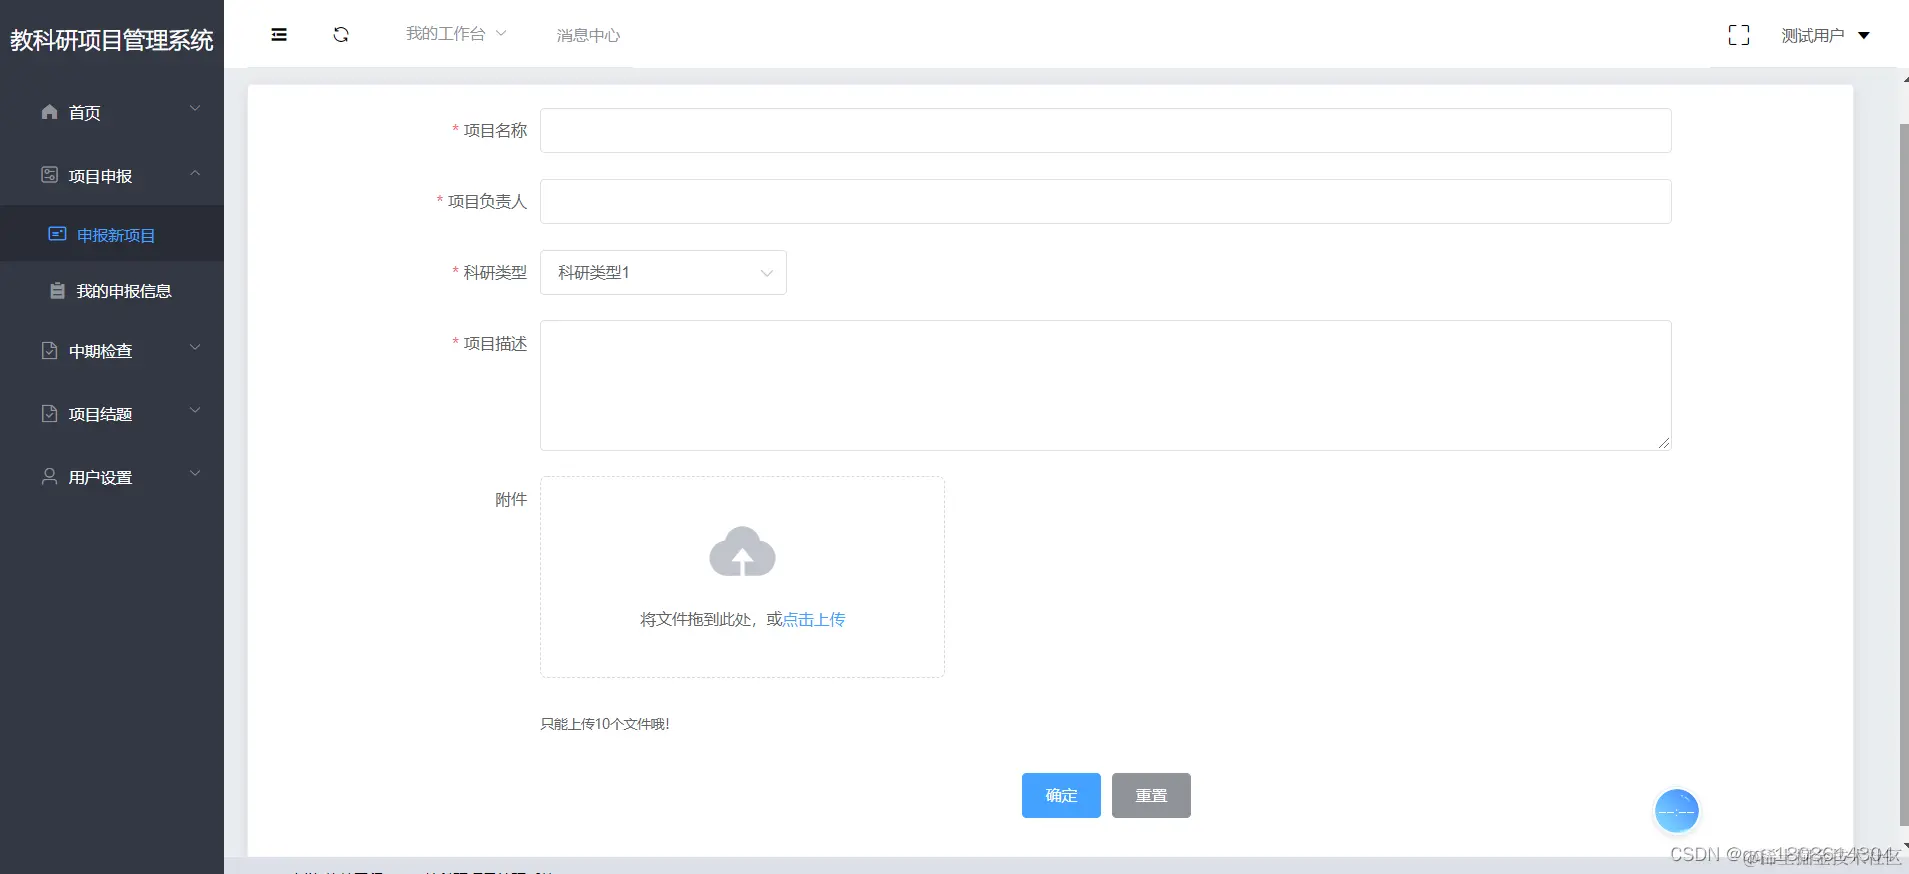Open 我的申报信息 in the sidebar
The width and height of the screenshot is (1909, 874).
(x=112, y=291)
